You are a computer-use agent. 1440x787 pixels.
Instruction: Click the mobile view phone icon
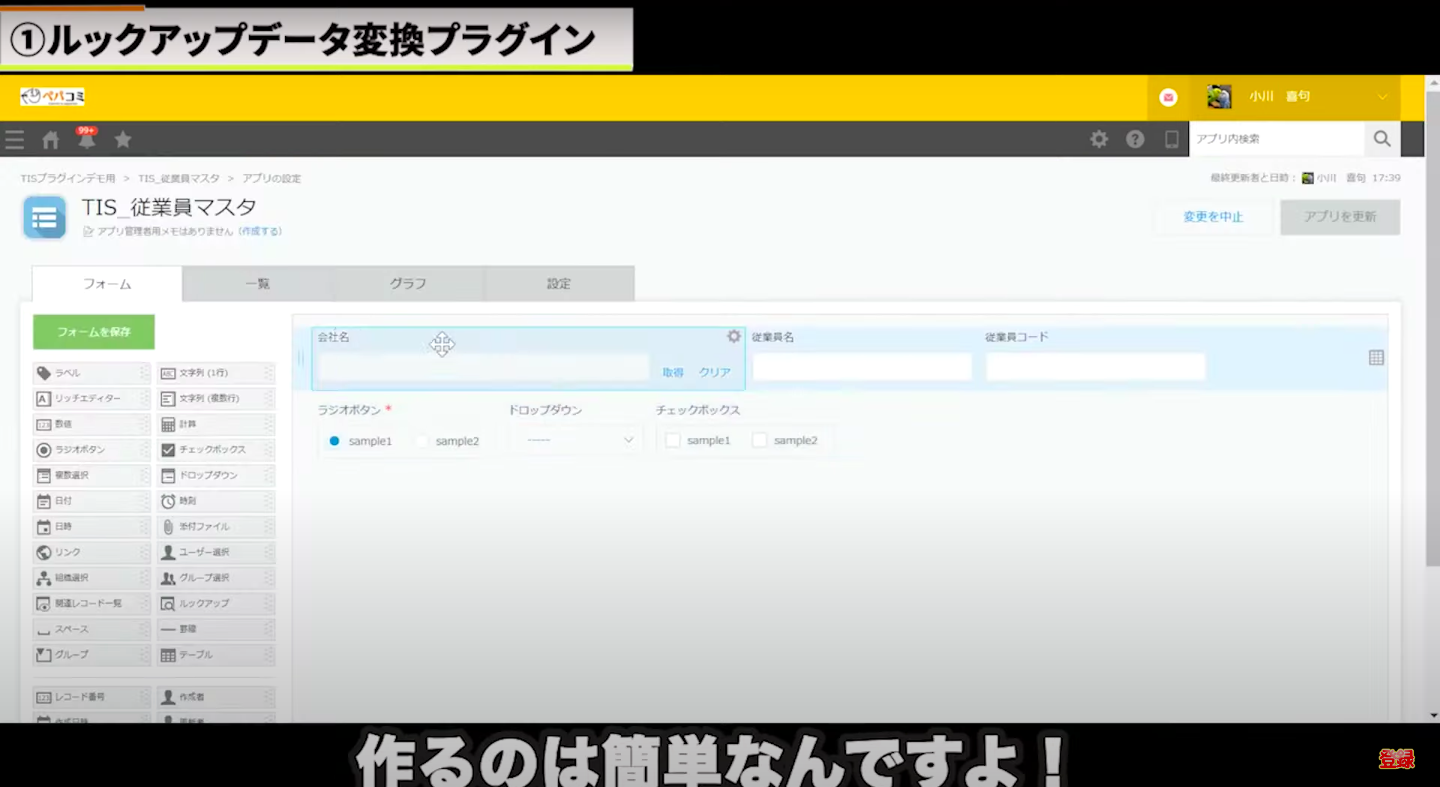click(x=1171, y=140)
